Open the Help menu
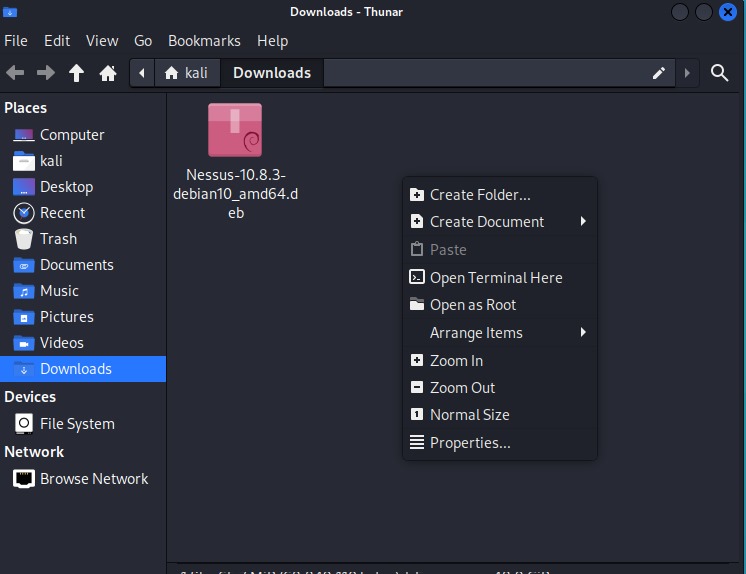This screenshot has width=746, height=574. click(x=272, y=41)
